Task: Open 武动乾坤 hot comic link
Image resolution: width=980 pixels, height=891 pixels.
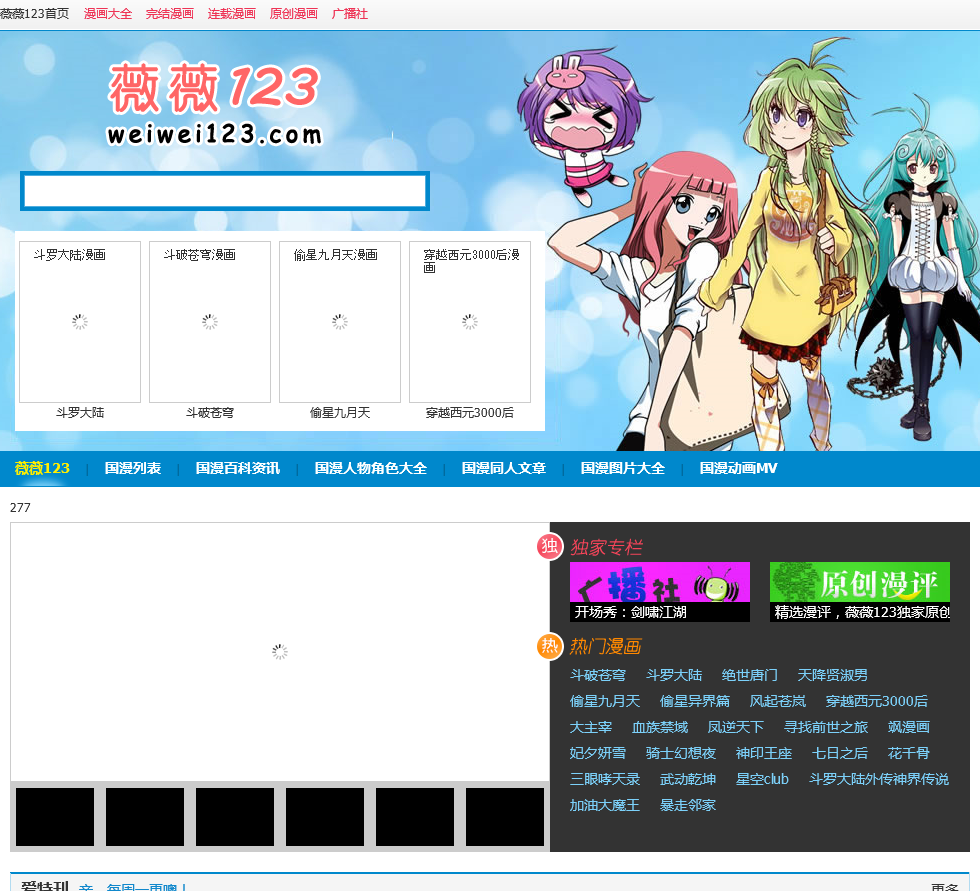Action: pos(688,779)
